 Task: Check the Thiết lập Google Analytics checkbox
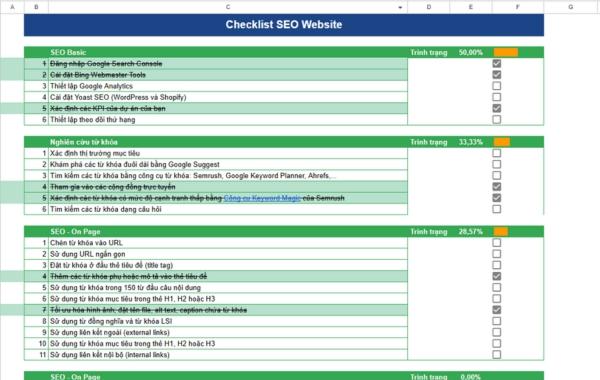click(x=497, y=86)
